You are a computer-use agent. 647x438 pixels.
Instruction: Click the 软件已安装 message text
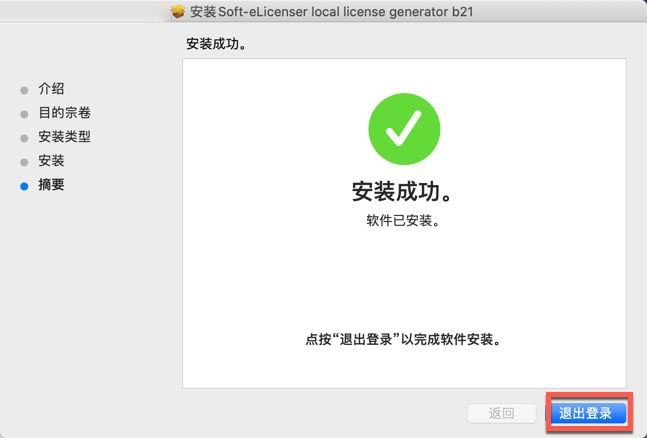[403, 220]
